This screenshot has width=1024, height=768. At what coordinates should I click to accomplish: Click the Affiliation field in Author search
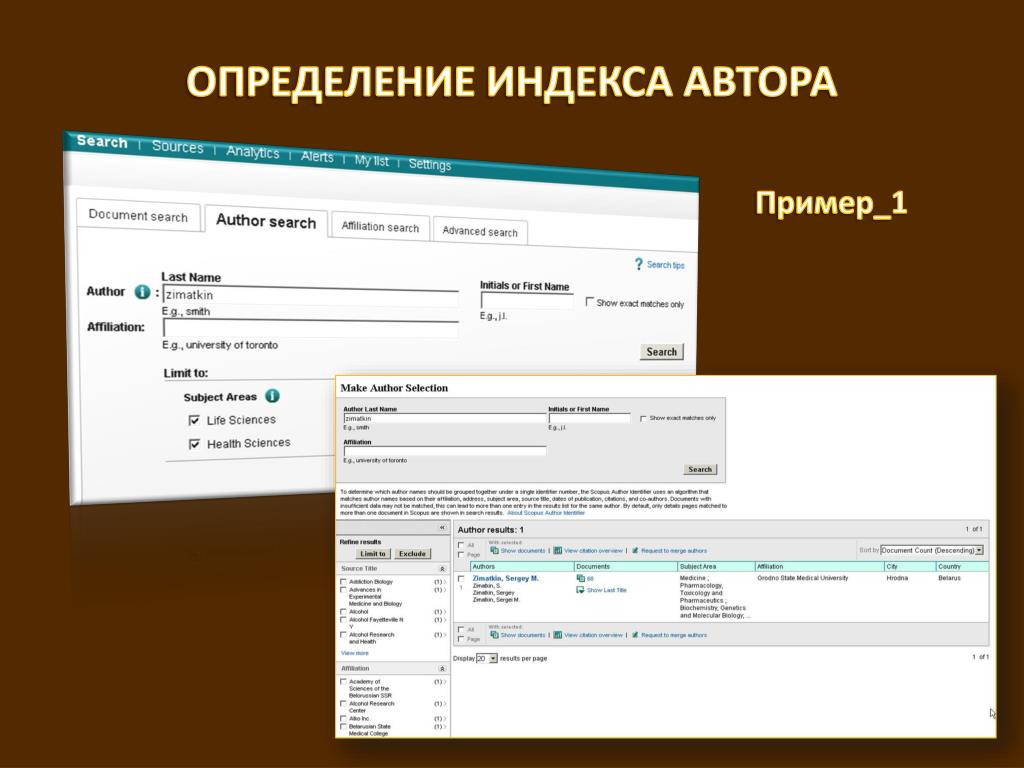point(310,328)
